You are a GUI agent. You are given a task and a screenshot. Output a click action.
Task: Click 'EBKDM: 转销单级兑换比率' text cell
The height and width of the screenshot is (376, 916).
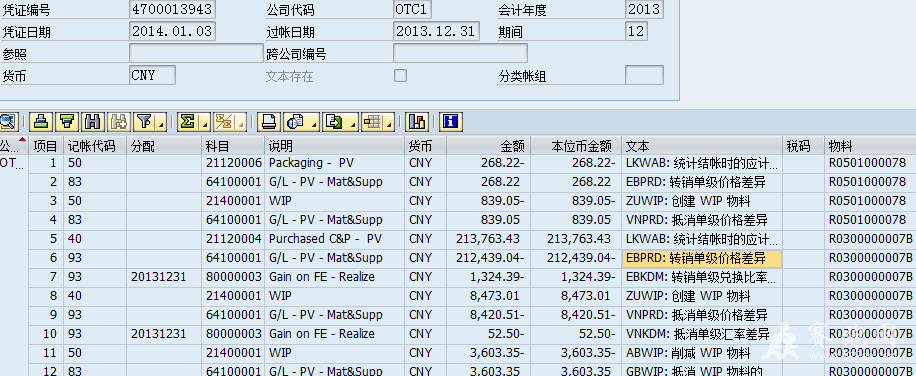tap(702, 277)
